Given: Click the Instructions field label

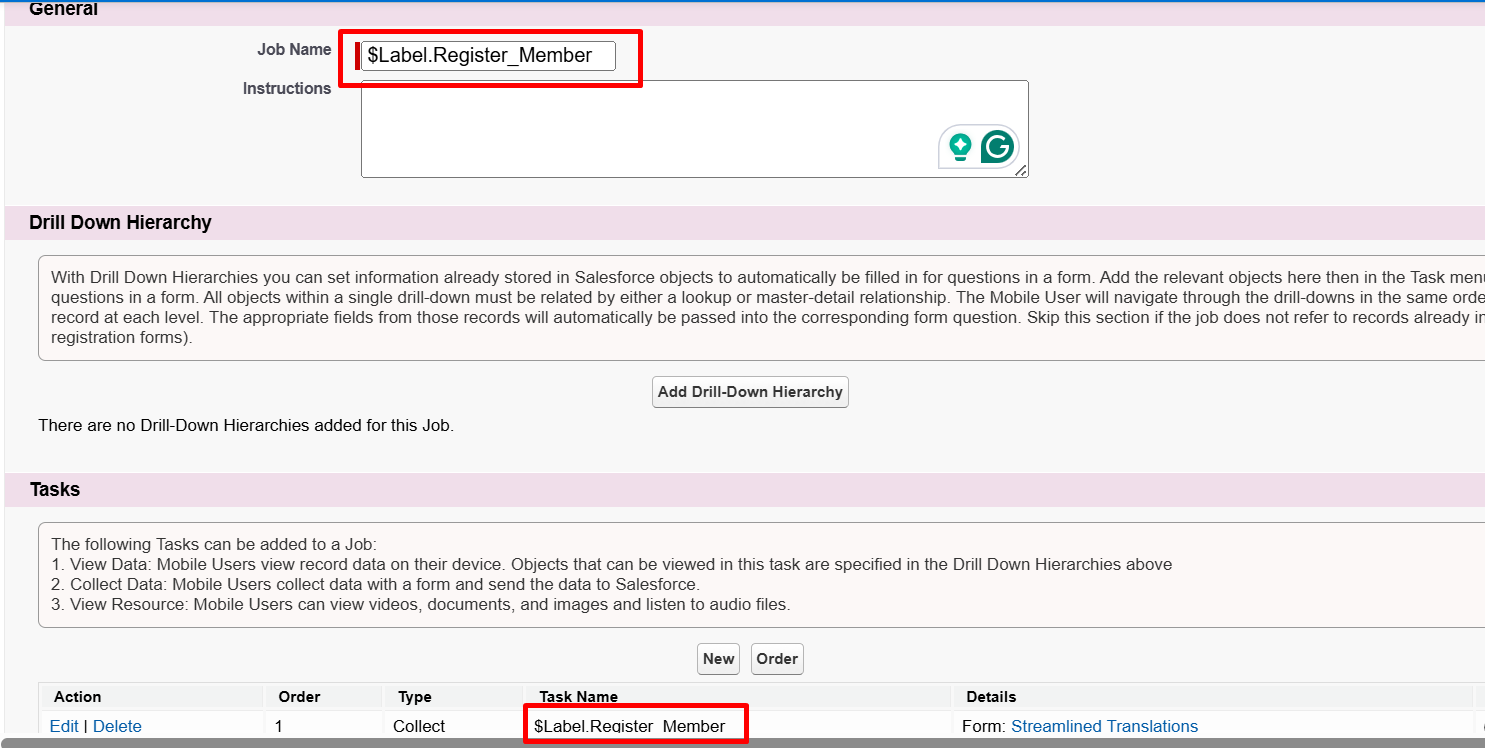Looking at the screenshot, I should 287,88.
